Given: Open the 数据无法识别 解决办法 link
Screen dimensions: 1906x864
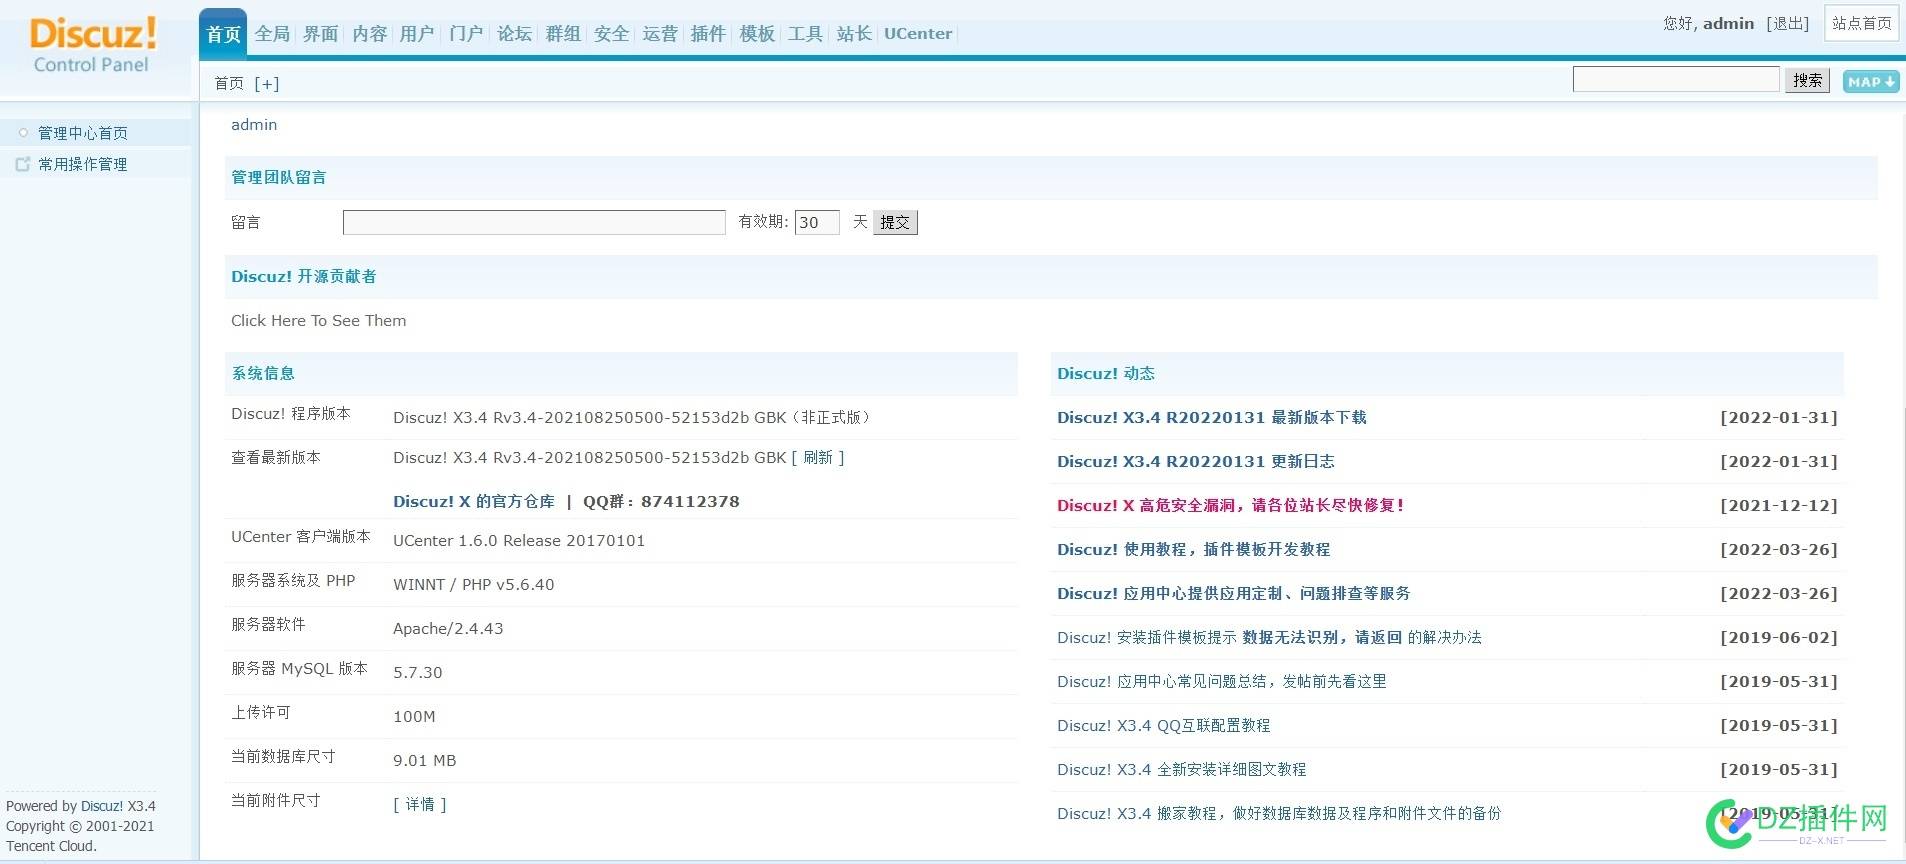Looking at the screenshot, I should pos(1270,638).
